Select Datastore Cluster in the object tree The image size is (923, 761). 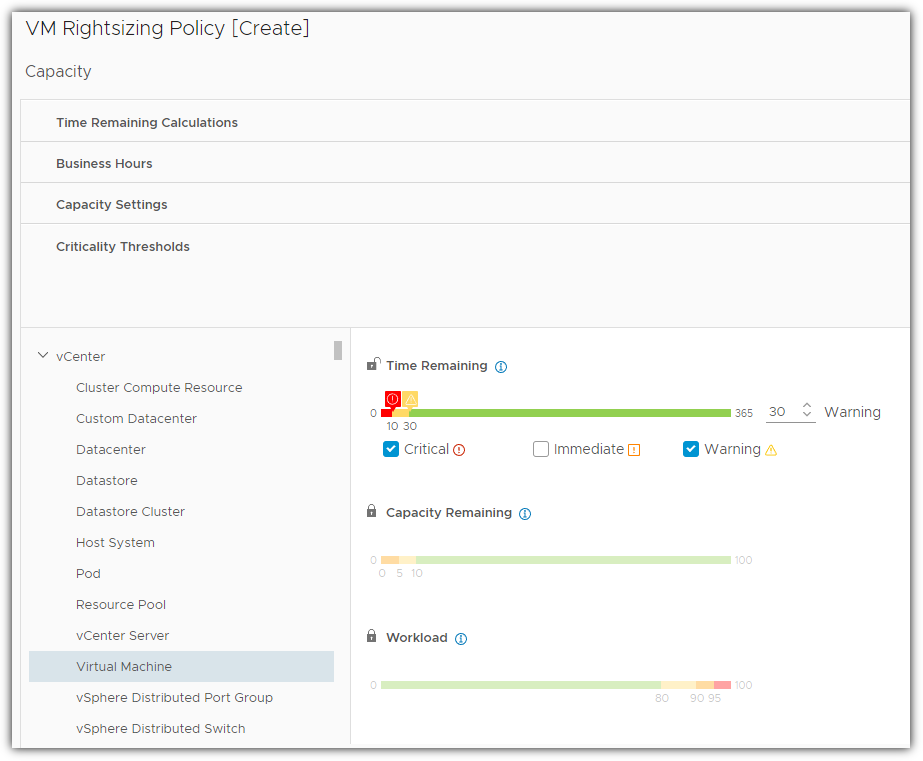tap(130, 512)
